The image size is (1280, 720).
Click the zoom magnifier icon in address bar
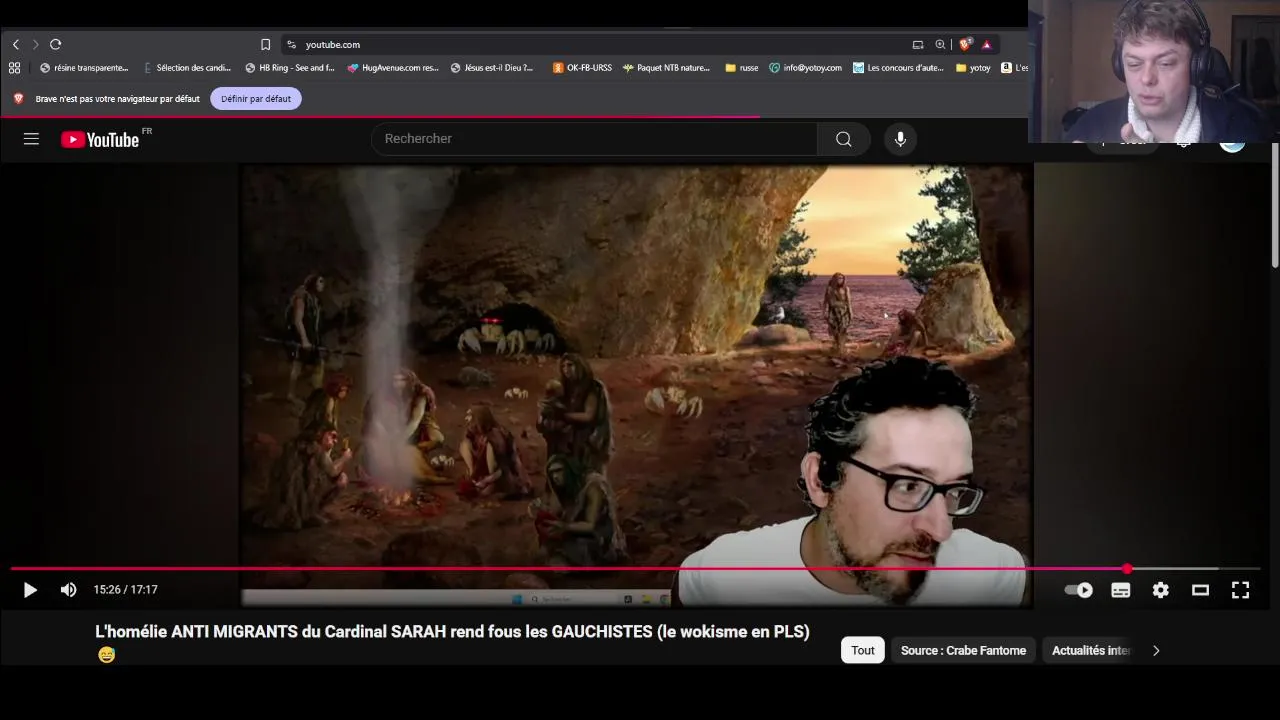[x=940, y=44]
